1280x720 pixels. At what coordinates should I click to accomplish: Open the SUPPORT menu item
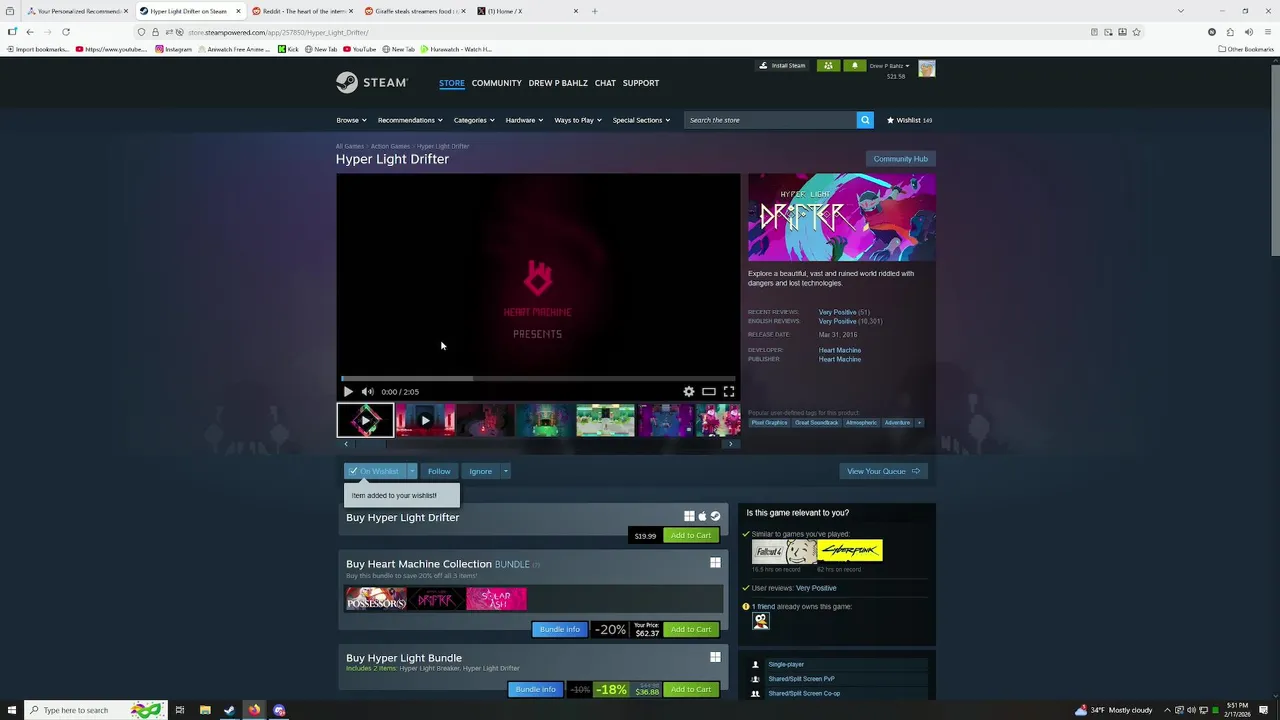click(641, 83)
